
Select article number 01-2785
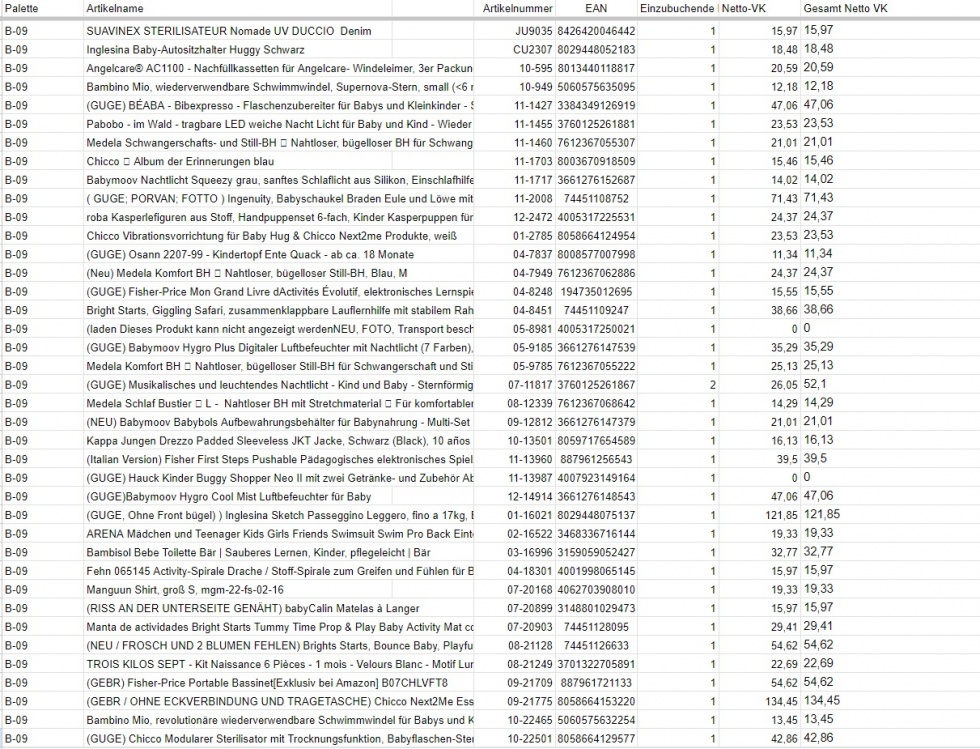532,236
